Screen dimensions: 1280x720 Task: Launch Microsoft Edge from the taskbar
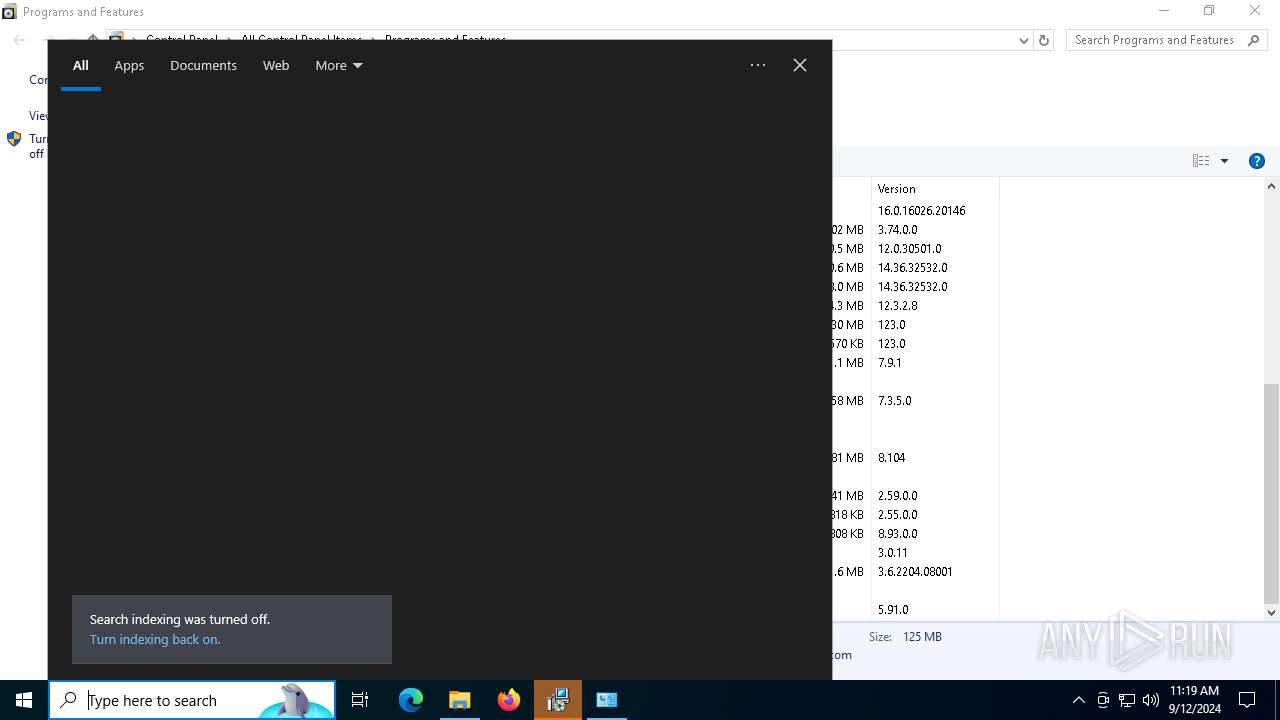click(411, 700)
